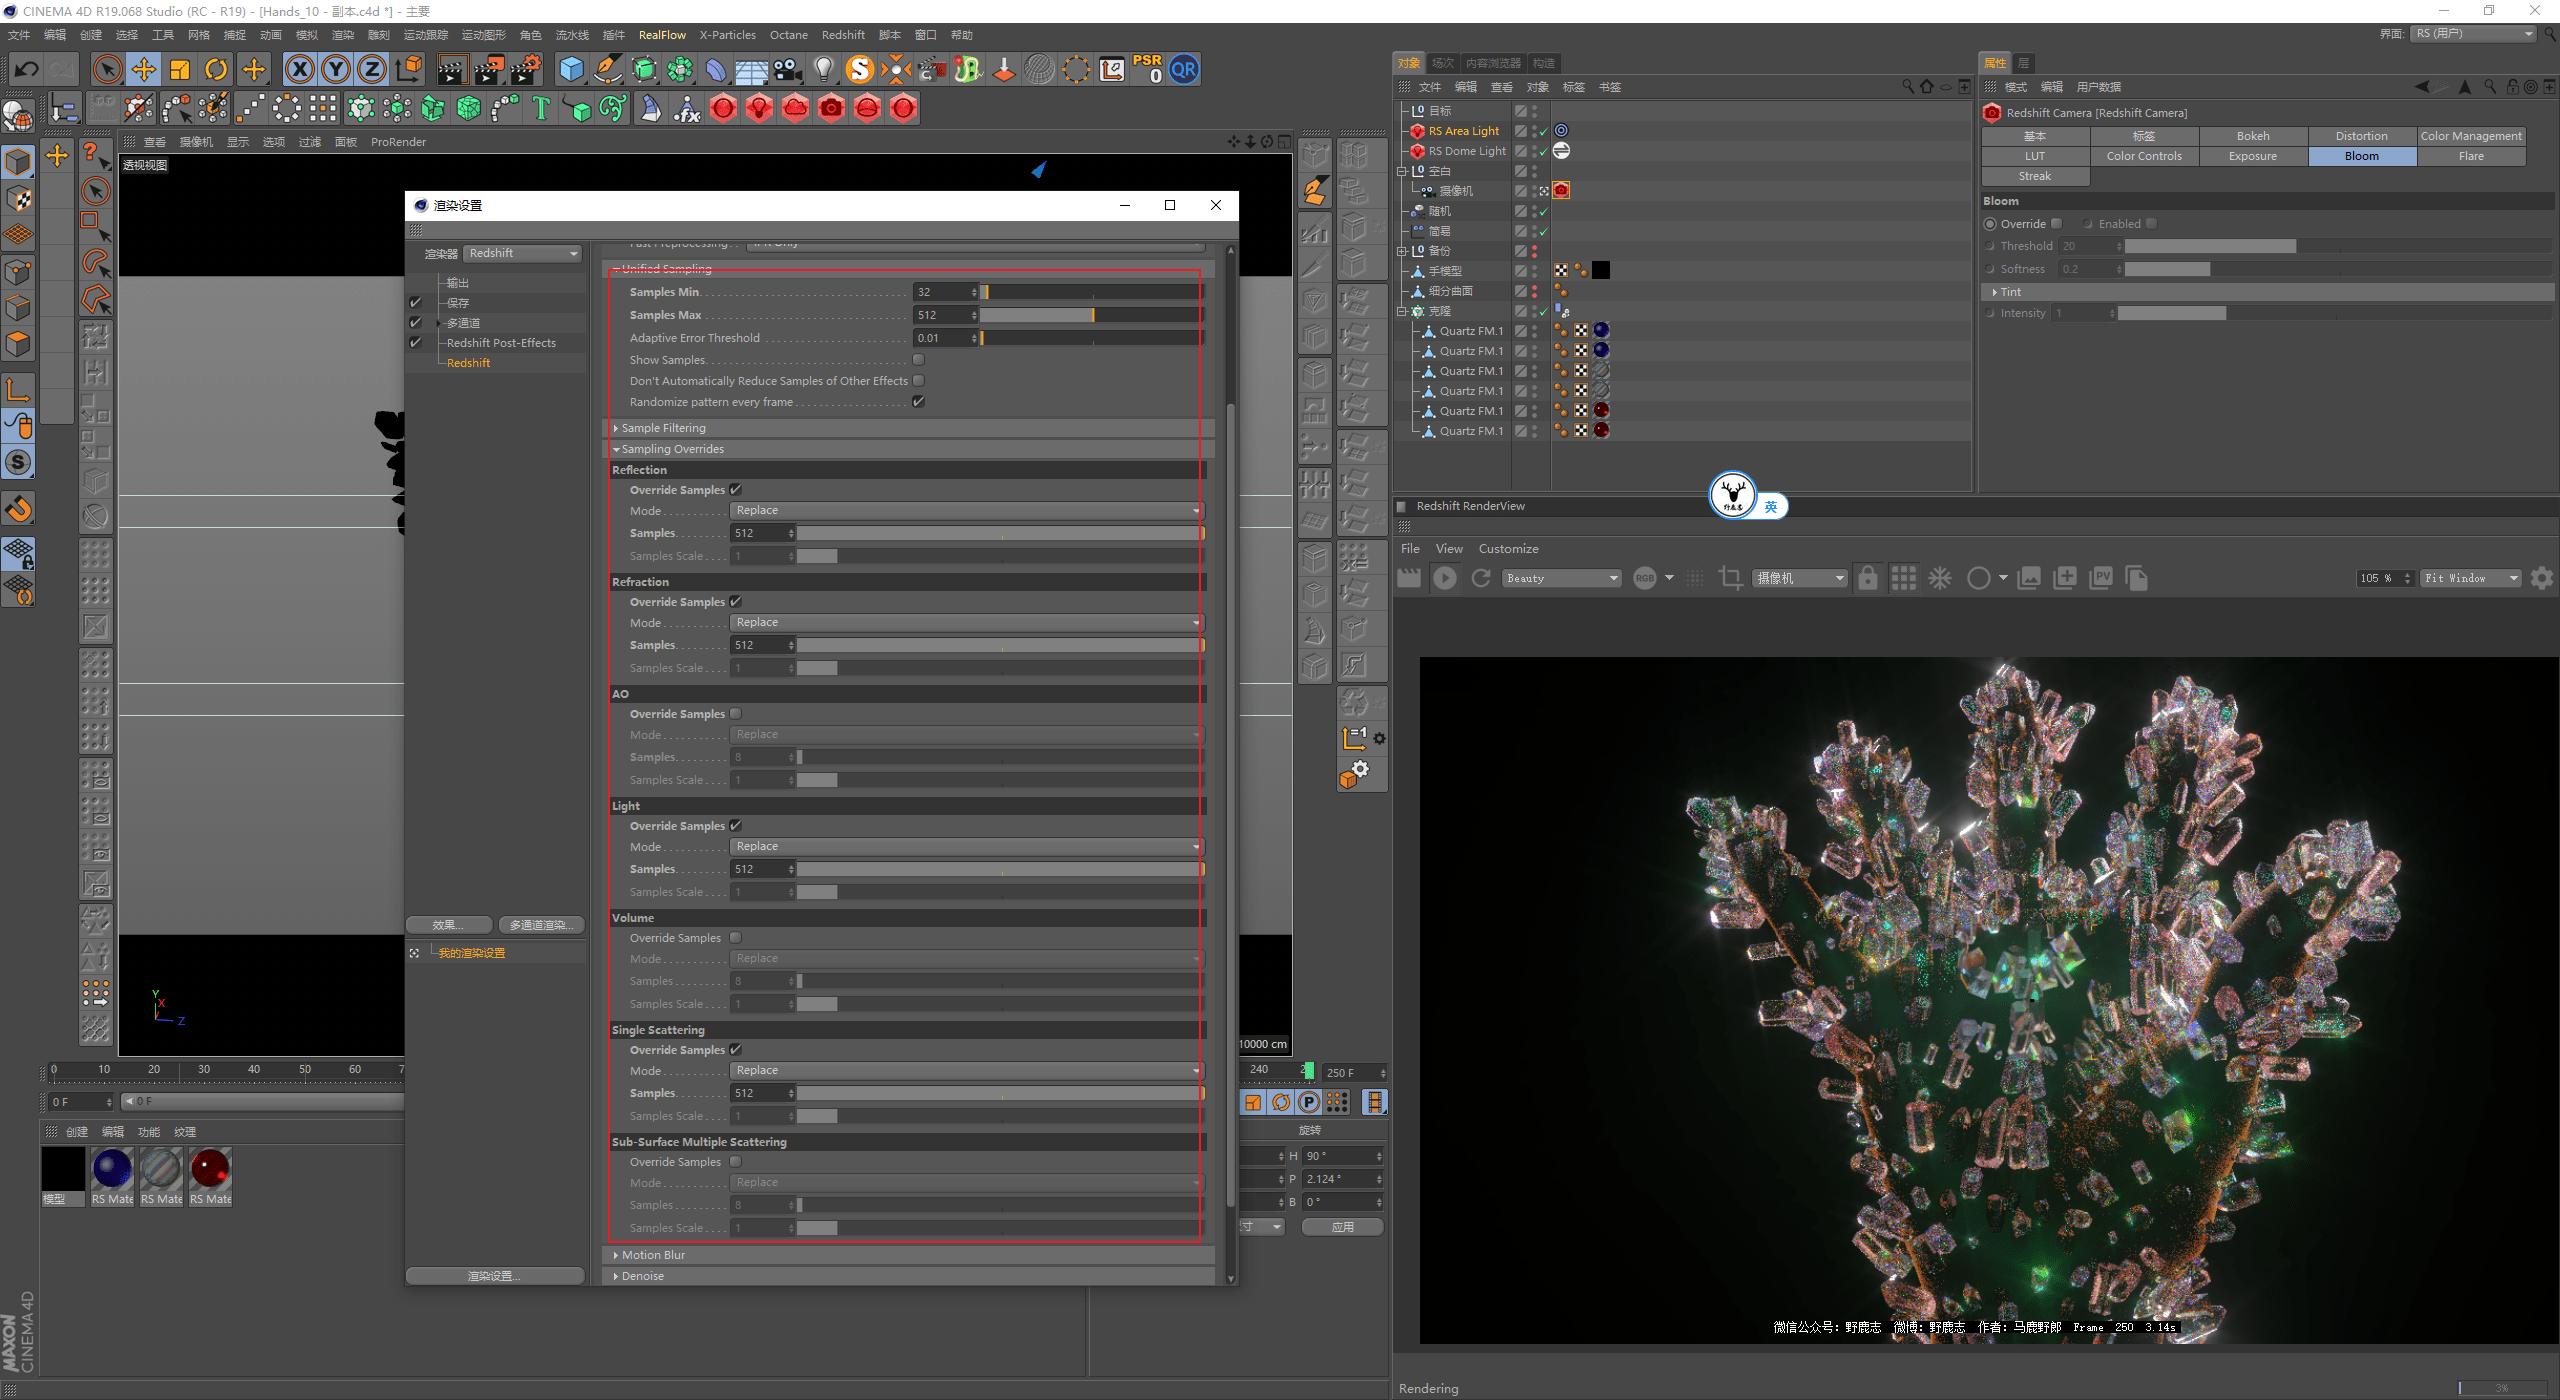This screenshot has height=1400, width=2560.
Task: Click the 多通道渲染 button
Action: pos(541,925)
